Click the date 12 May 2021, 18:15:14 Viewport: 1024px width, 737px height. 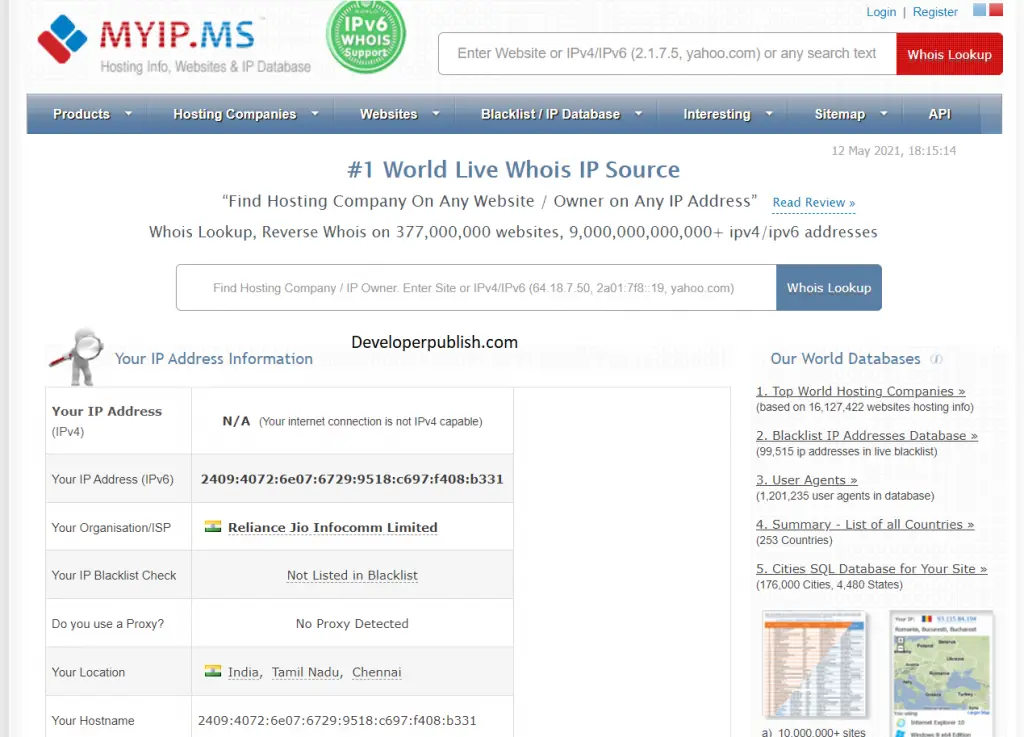(893, 151)
